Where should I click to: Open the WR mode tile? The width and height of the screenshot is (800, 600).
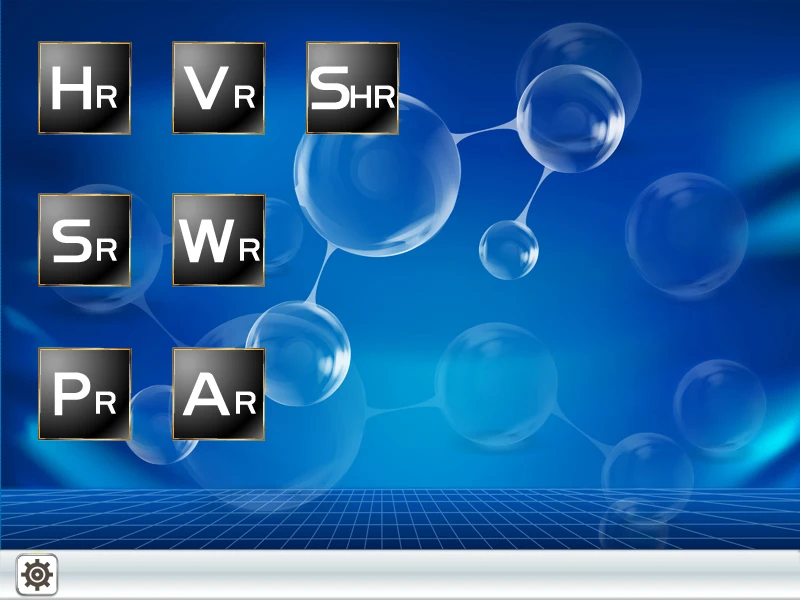pos(219,240)
